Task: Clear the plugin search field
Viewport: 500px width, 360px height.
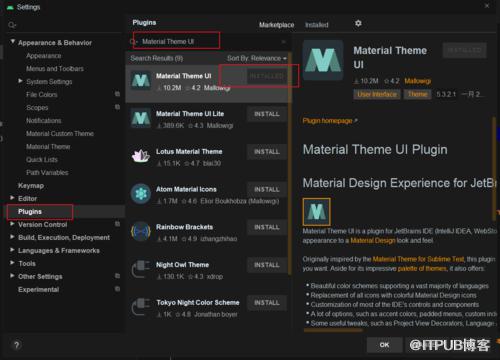Action: click(283, 42)
